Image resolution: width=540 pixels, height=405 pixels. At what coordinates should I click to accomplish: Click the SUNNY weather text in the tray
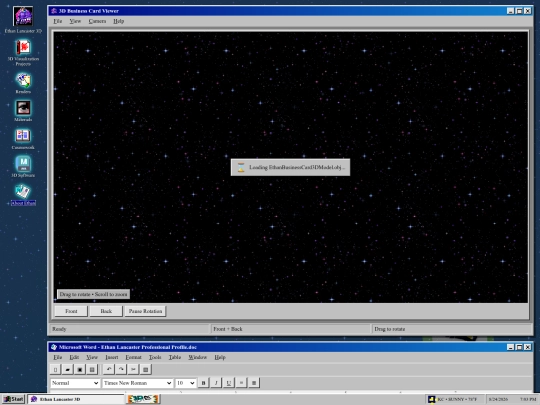[x=457, y=399]
